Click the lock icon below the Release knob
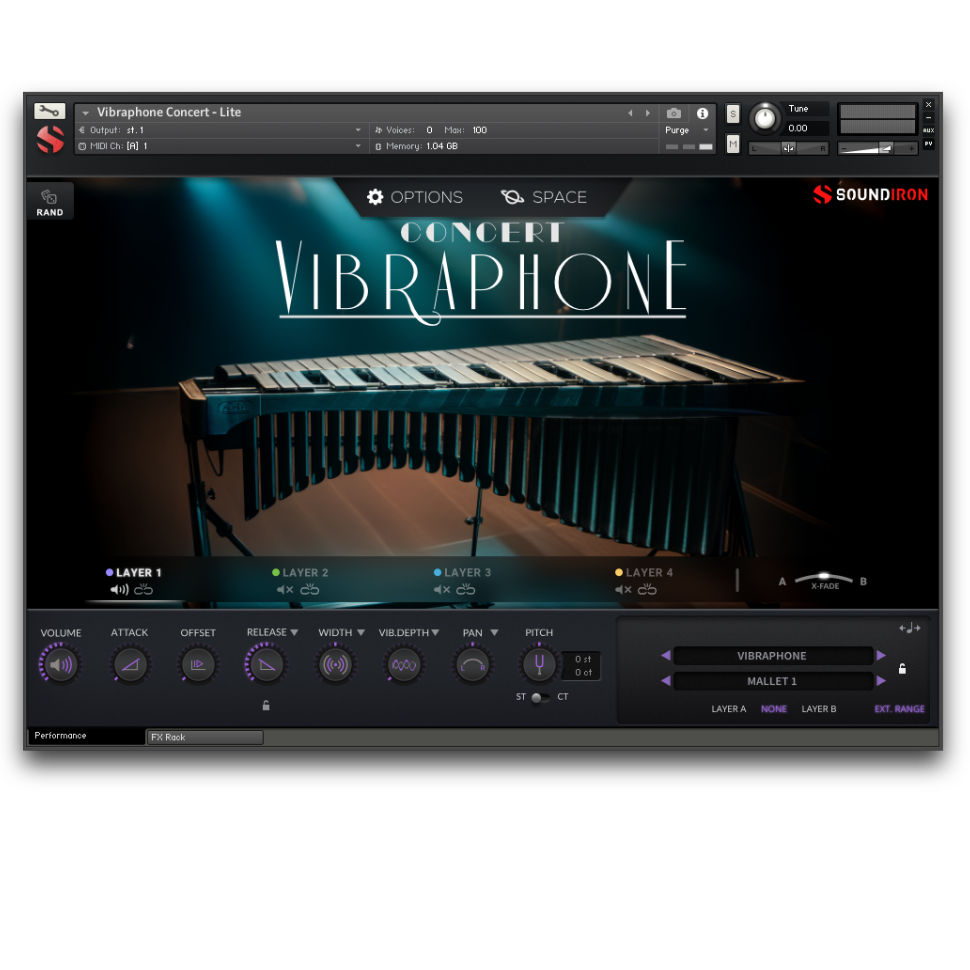Image resolution: width=970 pixels, height=970 pixels. pyautogui.click(x=266, y=705)
